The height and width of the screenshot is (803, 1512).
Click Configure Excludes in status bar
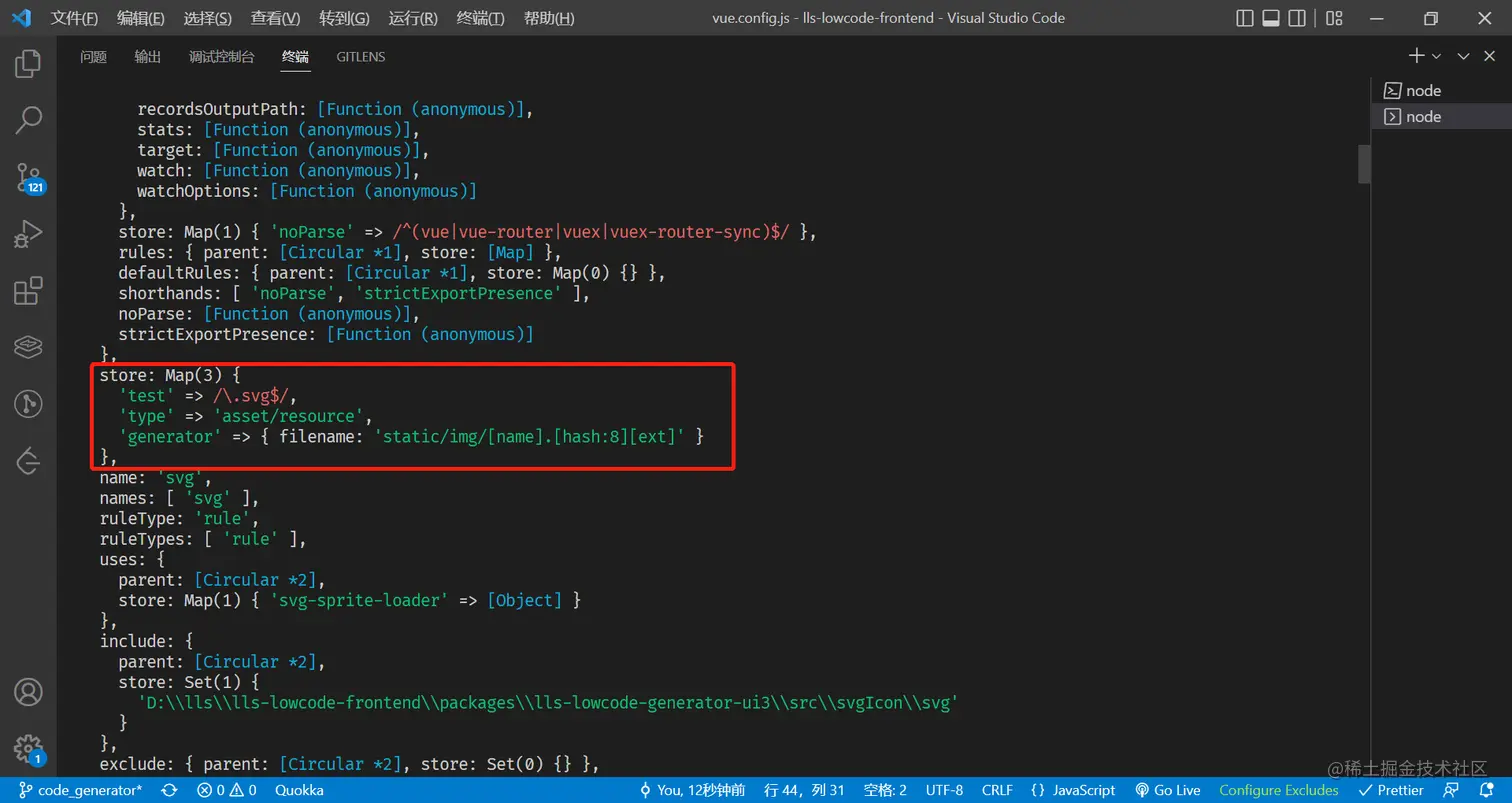[1278, 790]
